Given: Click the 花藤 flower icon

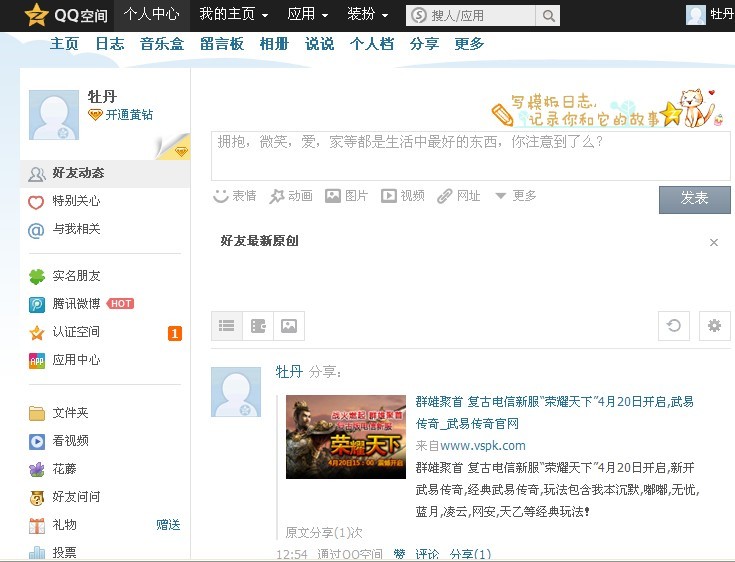Looking at the screenshot, I should coord(37,470).
